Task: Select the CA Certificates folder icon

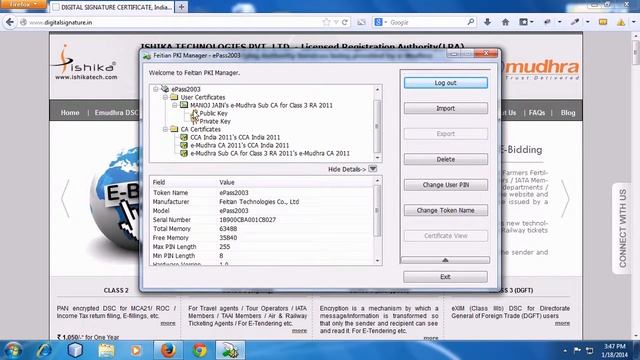Action: coord(174,129)
